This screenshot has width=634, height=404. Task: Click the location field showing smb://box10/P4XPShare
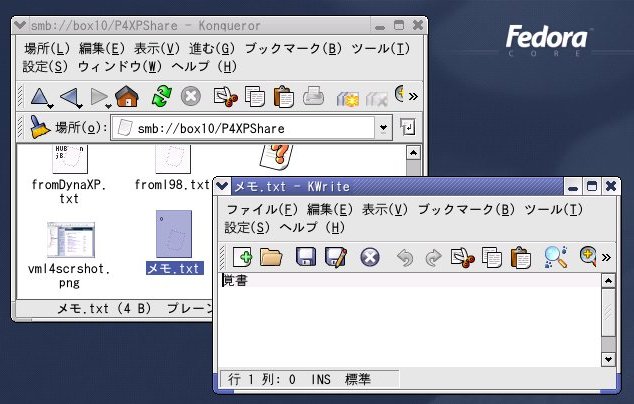(243, 129)
